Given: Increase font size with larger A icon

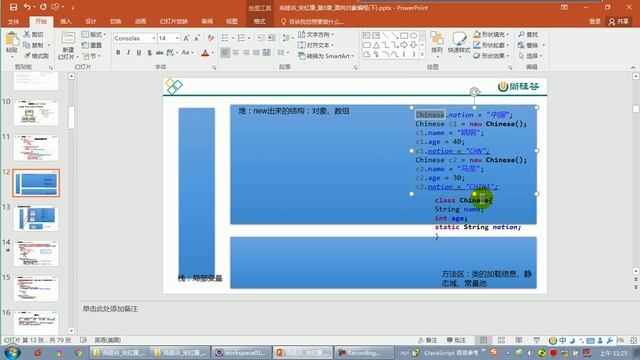Looking at the screenshot, I should (186, 38).
